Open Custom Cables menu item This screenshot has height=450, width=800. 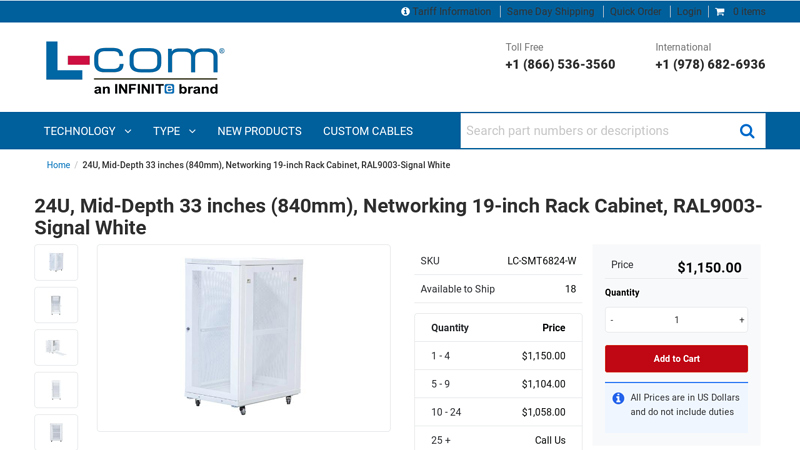click(367, 131)
